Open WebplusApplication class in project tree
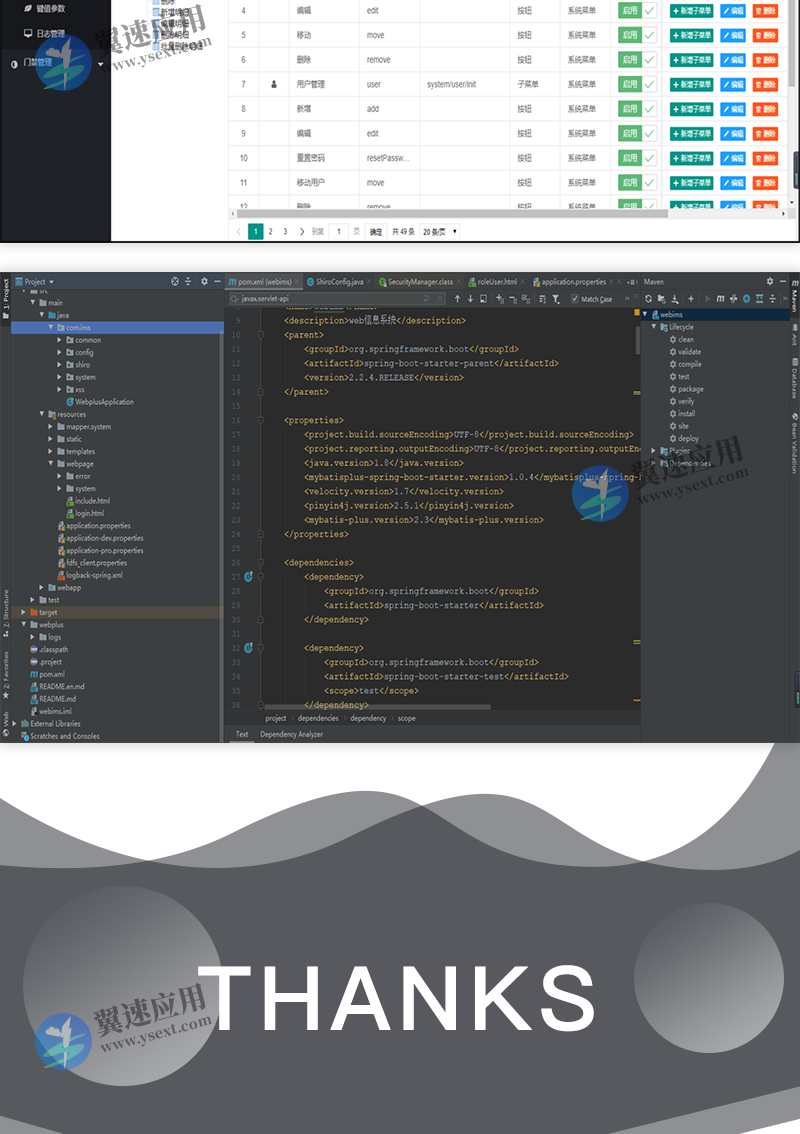 [x=104, y=402]
